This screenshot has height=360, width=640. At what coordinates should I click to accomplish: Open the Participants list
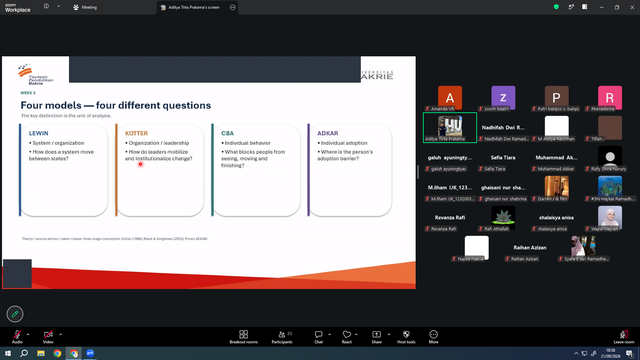click(x=282, y=337)
